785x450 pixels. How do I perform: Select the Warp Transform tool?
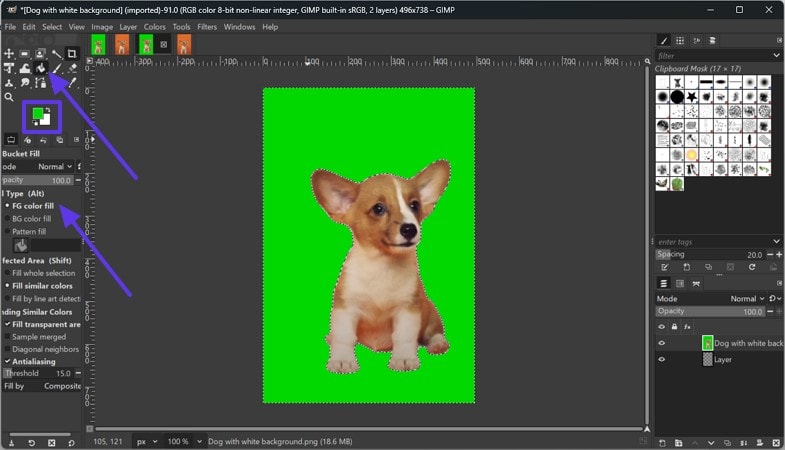pos(25,69)
